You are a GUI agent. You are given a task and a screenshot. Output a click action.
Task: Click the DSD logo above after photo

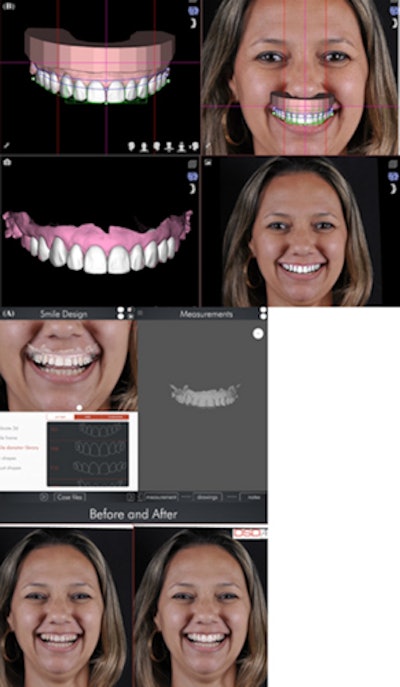pos(249,533)
